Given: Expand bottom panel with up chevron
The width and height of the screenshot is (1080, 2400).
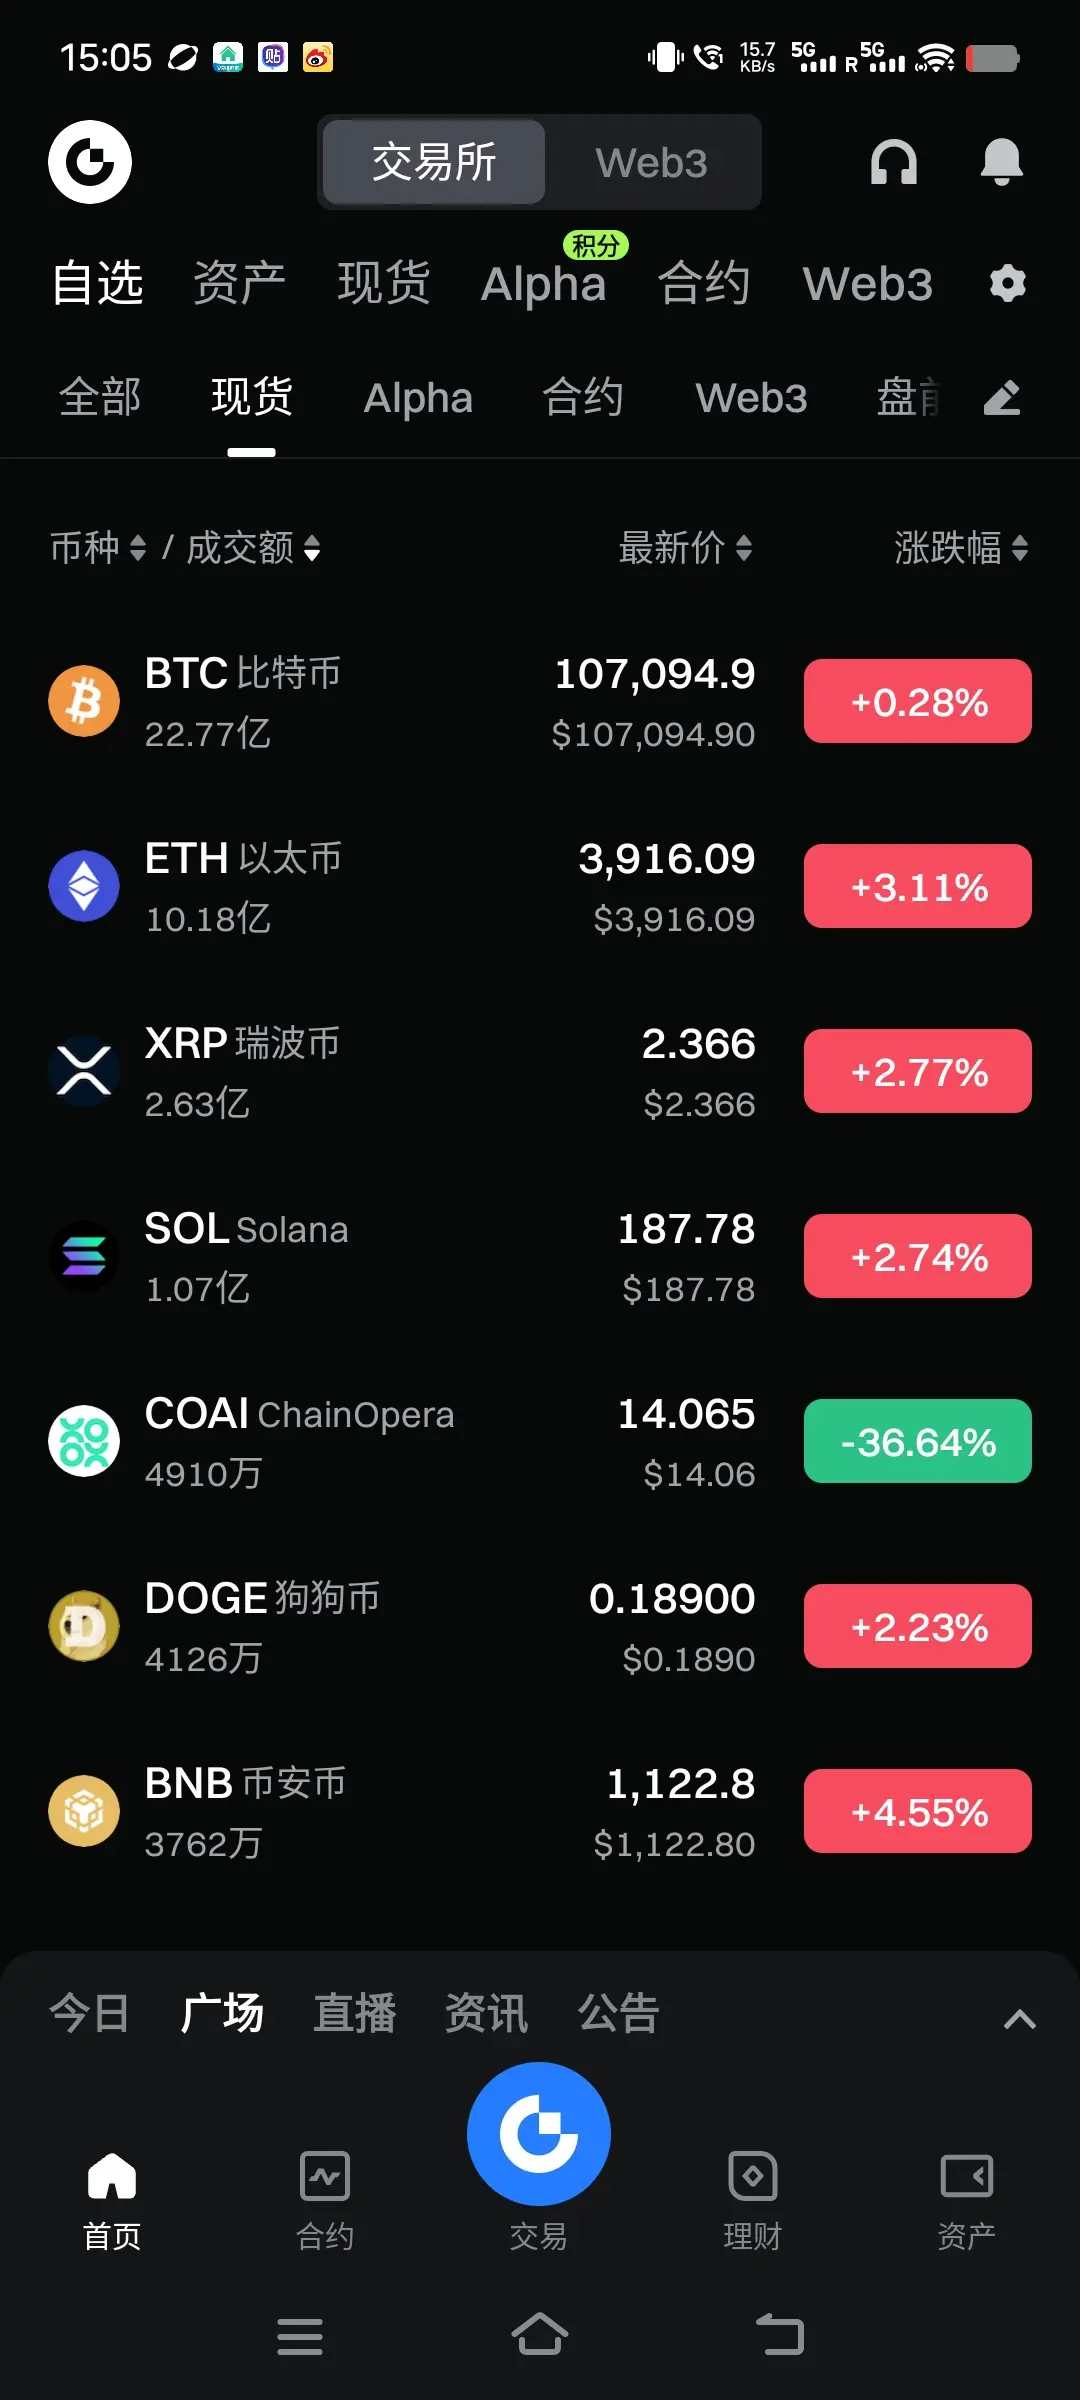Looking at the screenshot, I should [x=1019, y=2019].
